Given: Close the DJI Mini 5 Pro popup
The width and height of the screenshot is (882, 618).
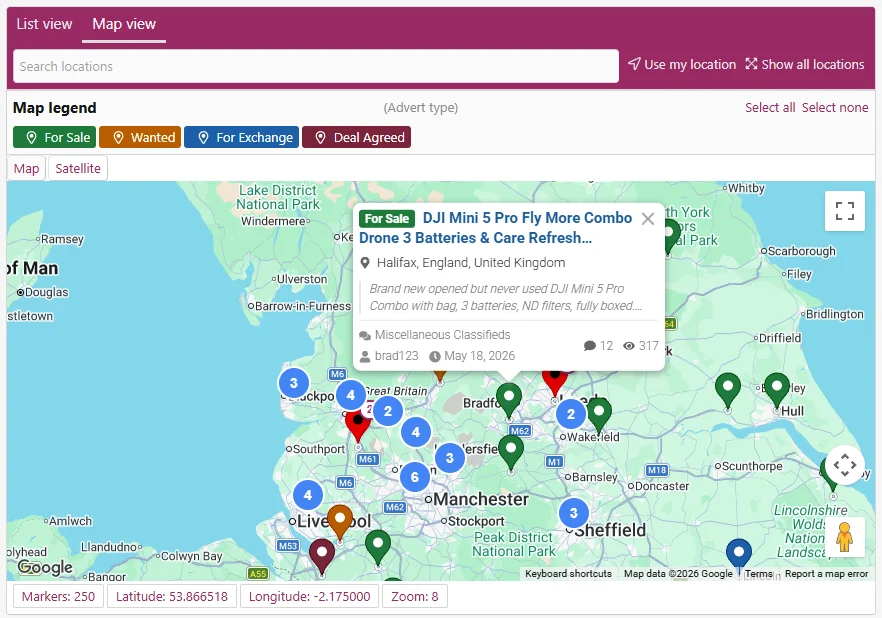Looking at the screenshot, I should 648,219.
